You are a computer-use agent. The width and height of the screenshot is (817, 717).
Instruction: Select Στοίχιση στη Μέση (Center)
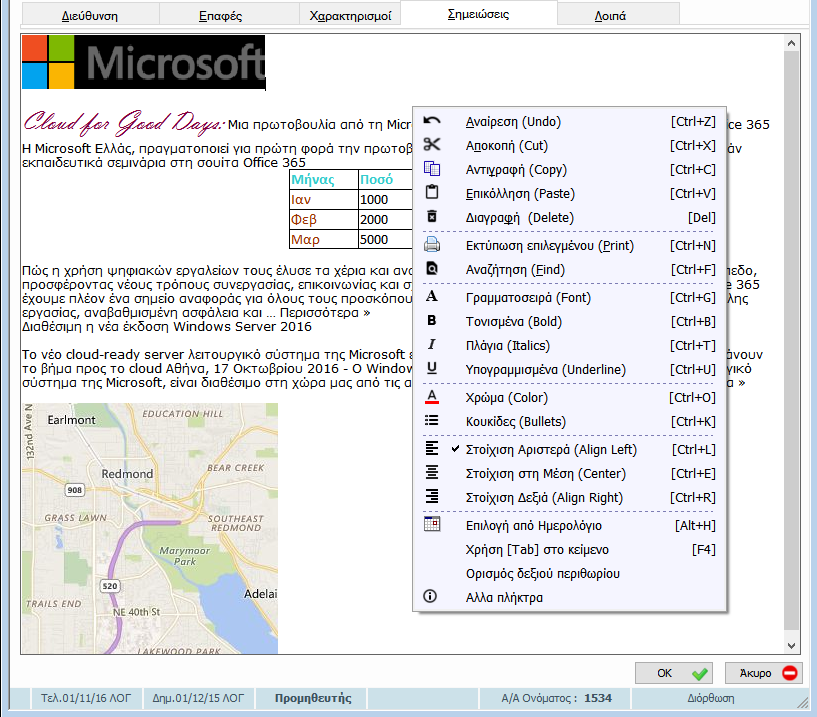tap(569, 474)
